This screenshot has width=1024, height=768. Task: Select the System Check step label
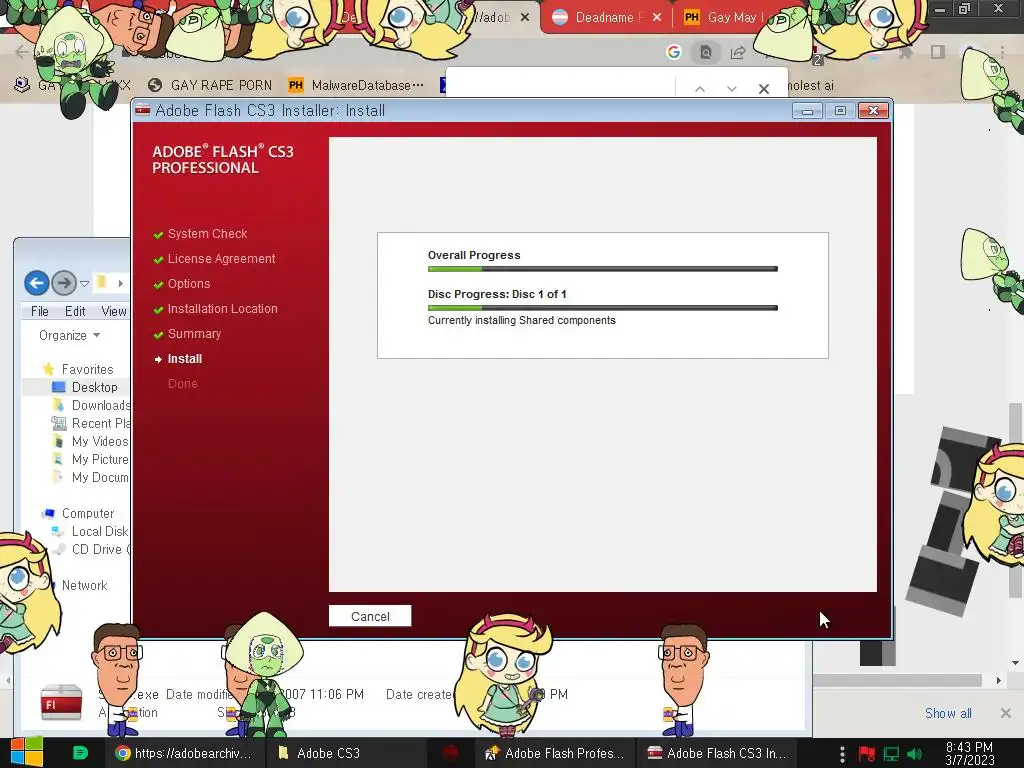click(x=207, y=234)
